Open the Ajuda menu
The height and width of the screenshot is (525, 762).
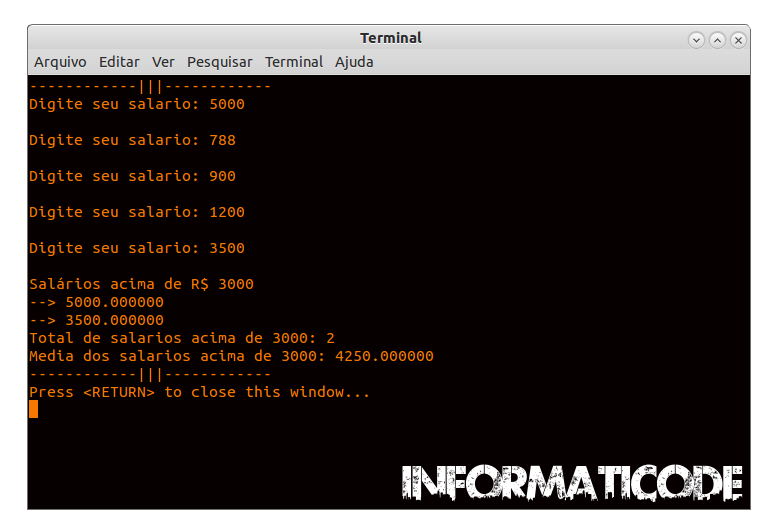click(354, 62)
